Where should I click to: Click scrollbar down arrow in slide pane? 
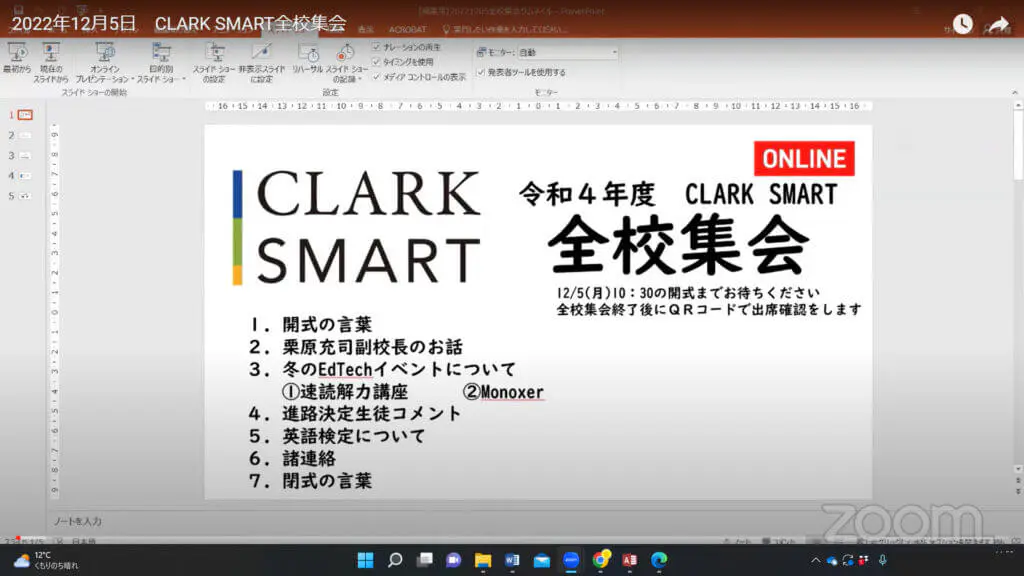click(x=1017, y=469)
